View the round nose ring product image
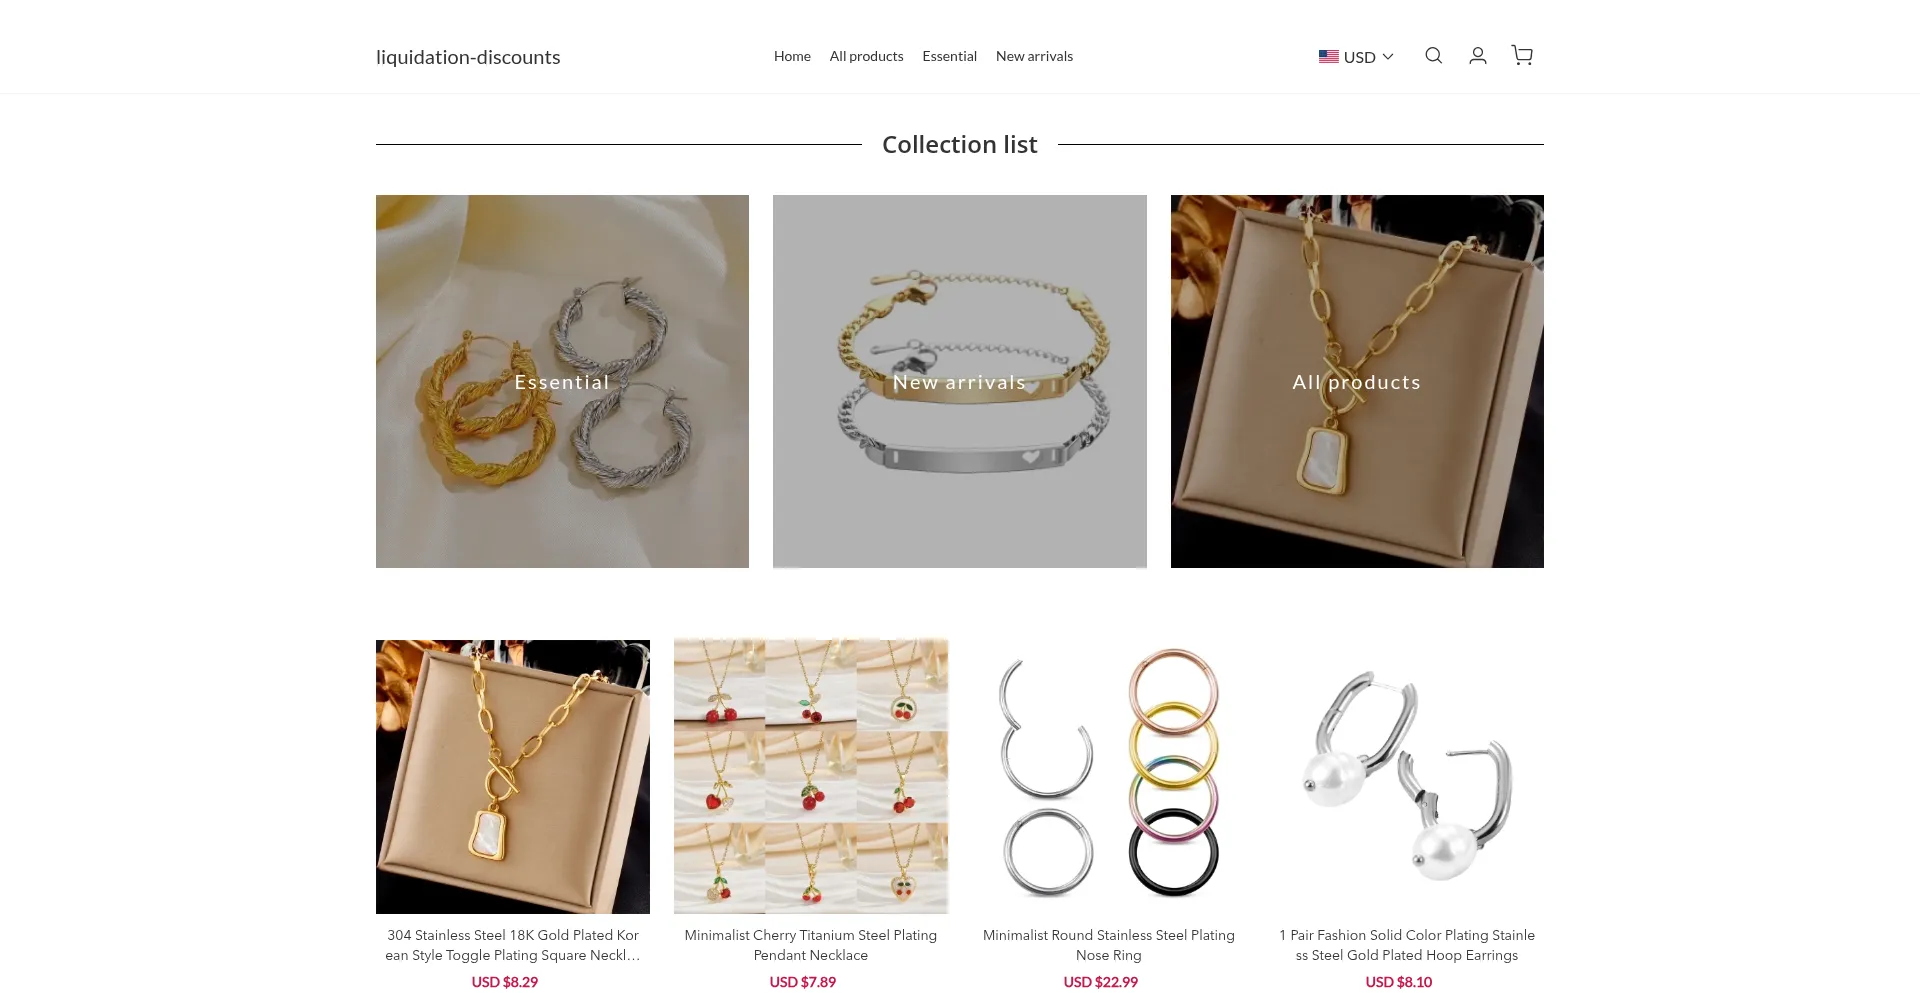The height and width of the screenshot is (993, 1920). coord(1108,776)
